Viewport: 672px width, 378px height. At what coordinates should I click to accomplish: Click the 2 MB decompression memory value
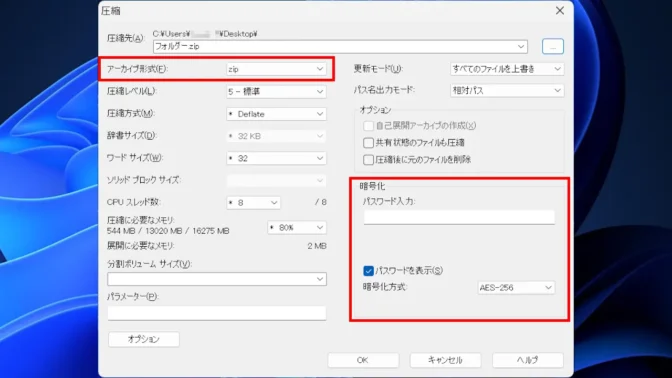pos(317,246)
